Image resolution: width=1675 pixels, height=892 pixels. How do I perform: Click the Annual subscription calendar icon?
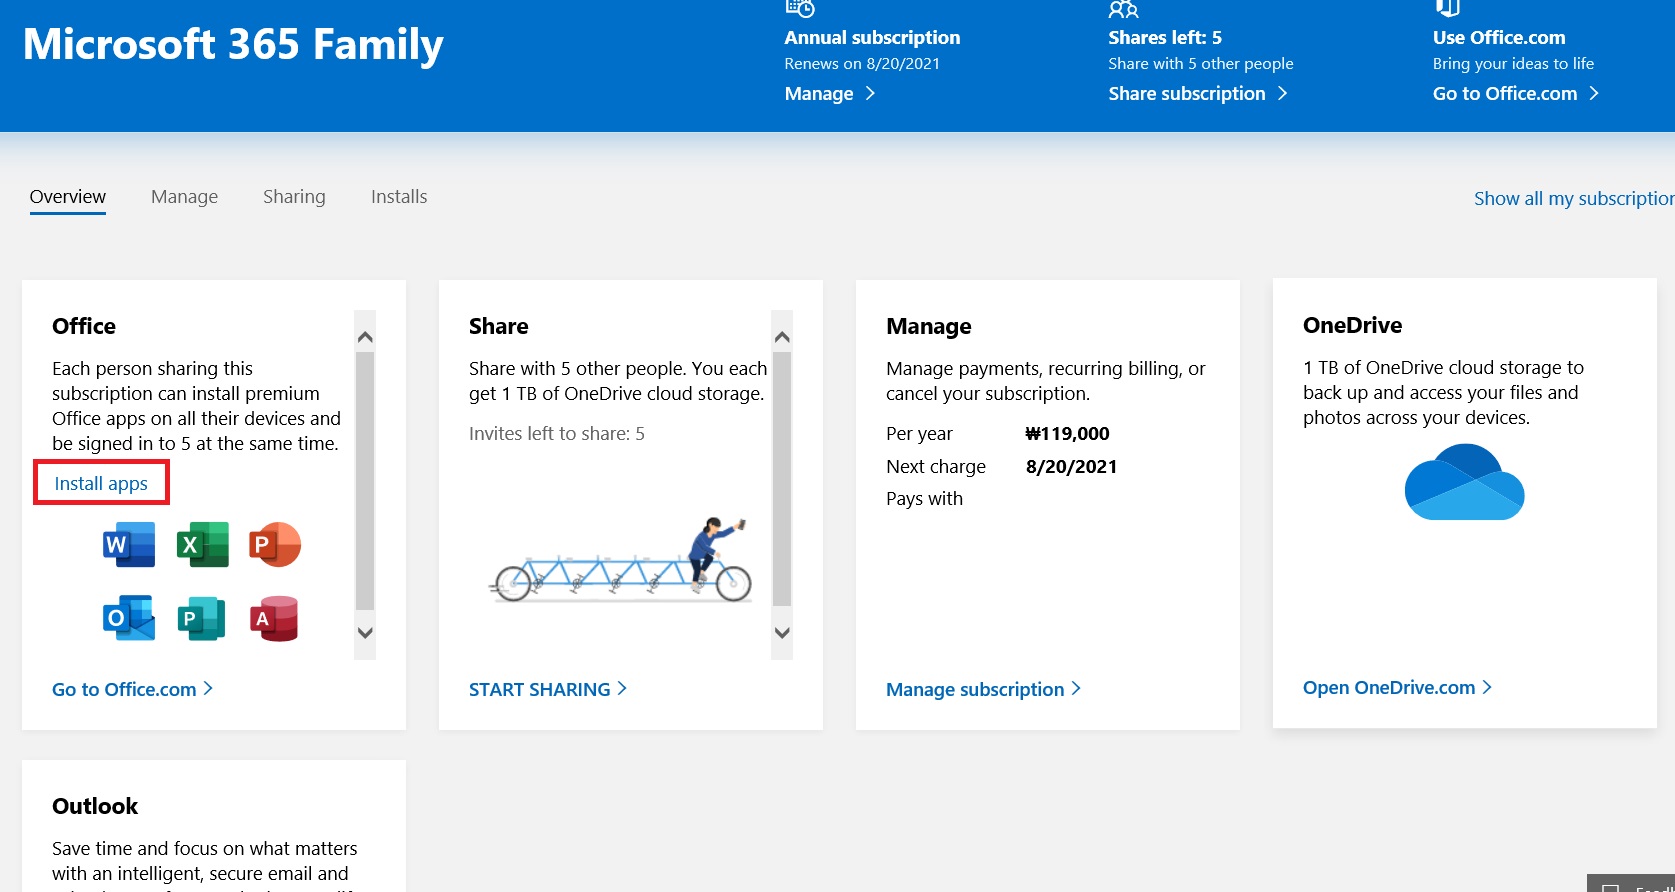pos(800,8)
